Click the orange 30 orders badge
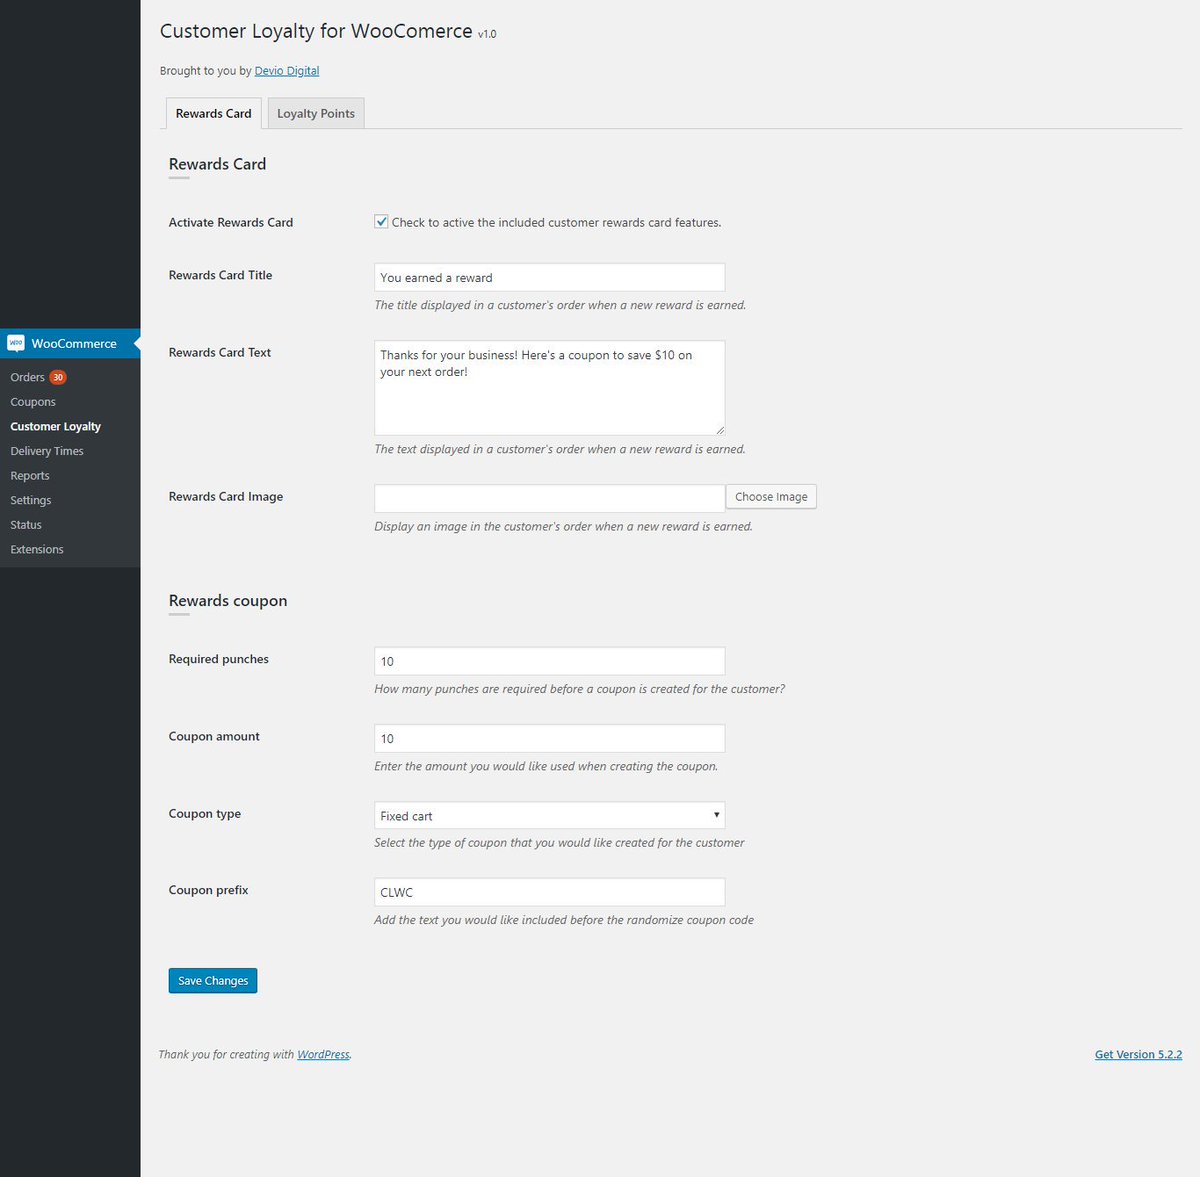This screenshot has height=1177, width=1200. [x=58, y=377]
